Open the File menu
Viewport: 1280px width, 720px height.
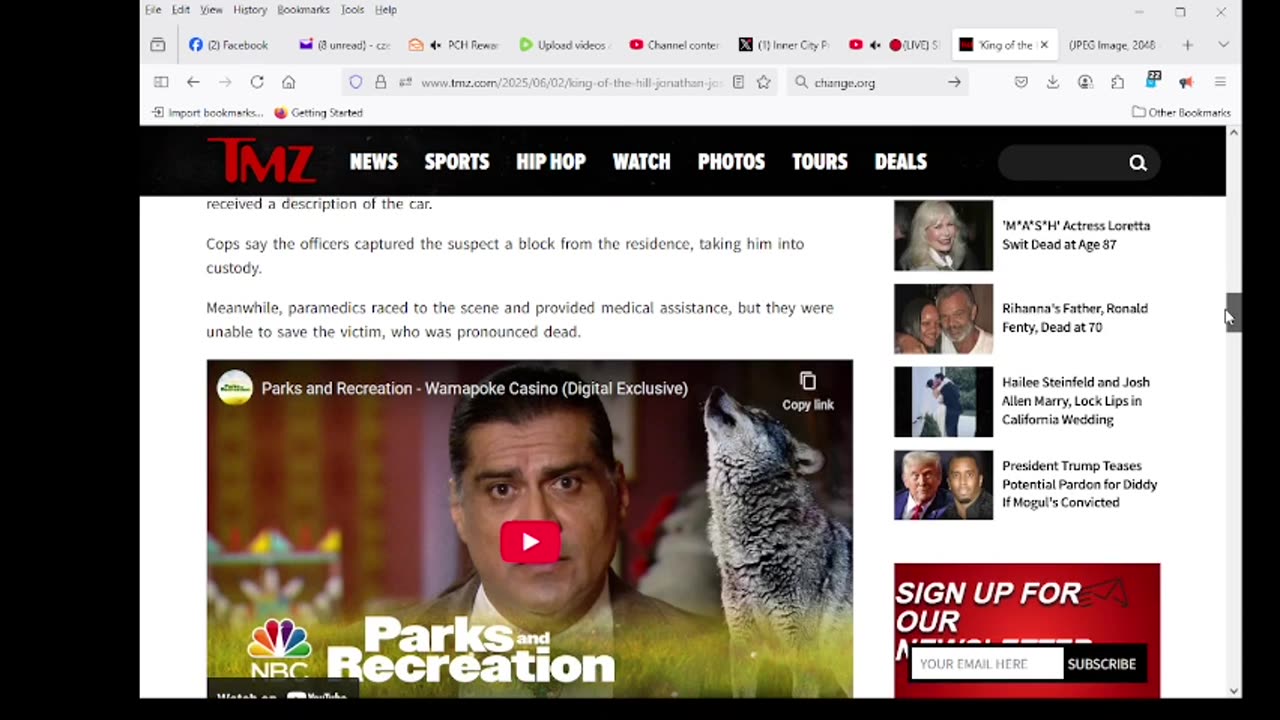153,10
